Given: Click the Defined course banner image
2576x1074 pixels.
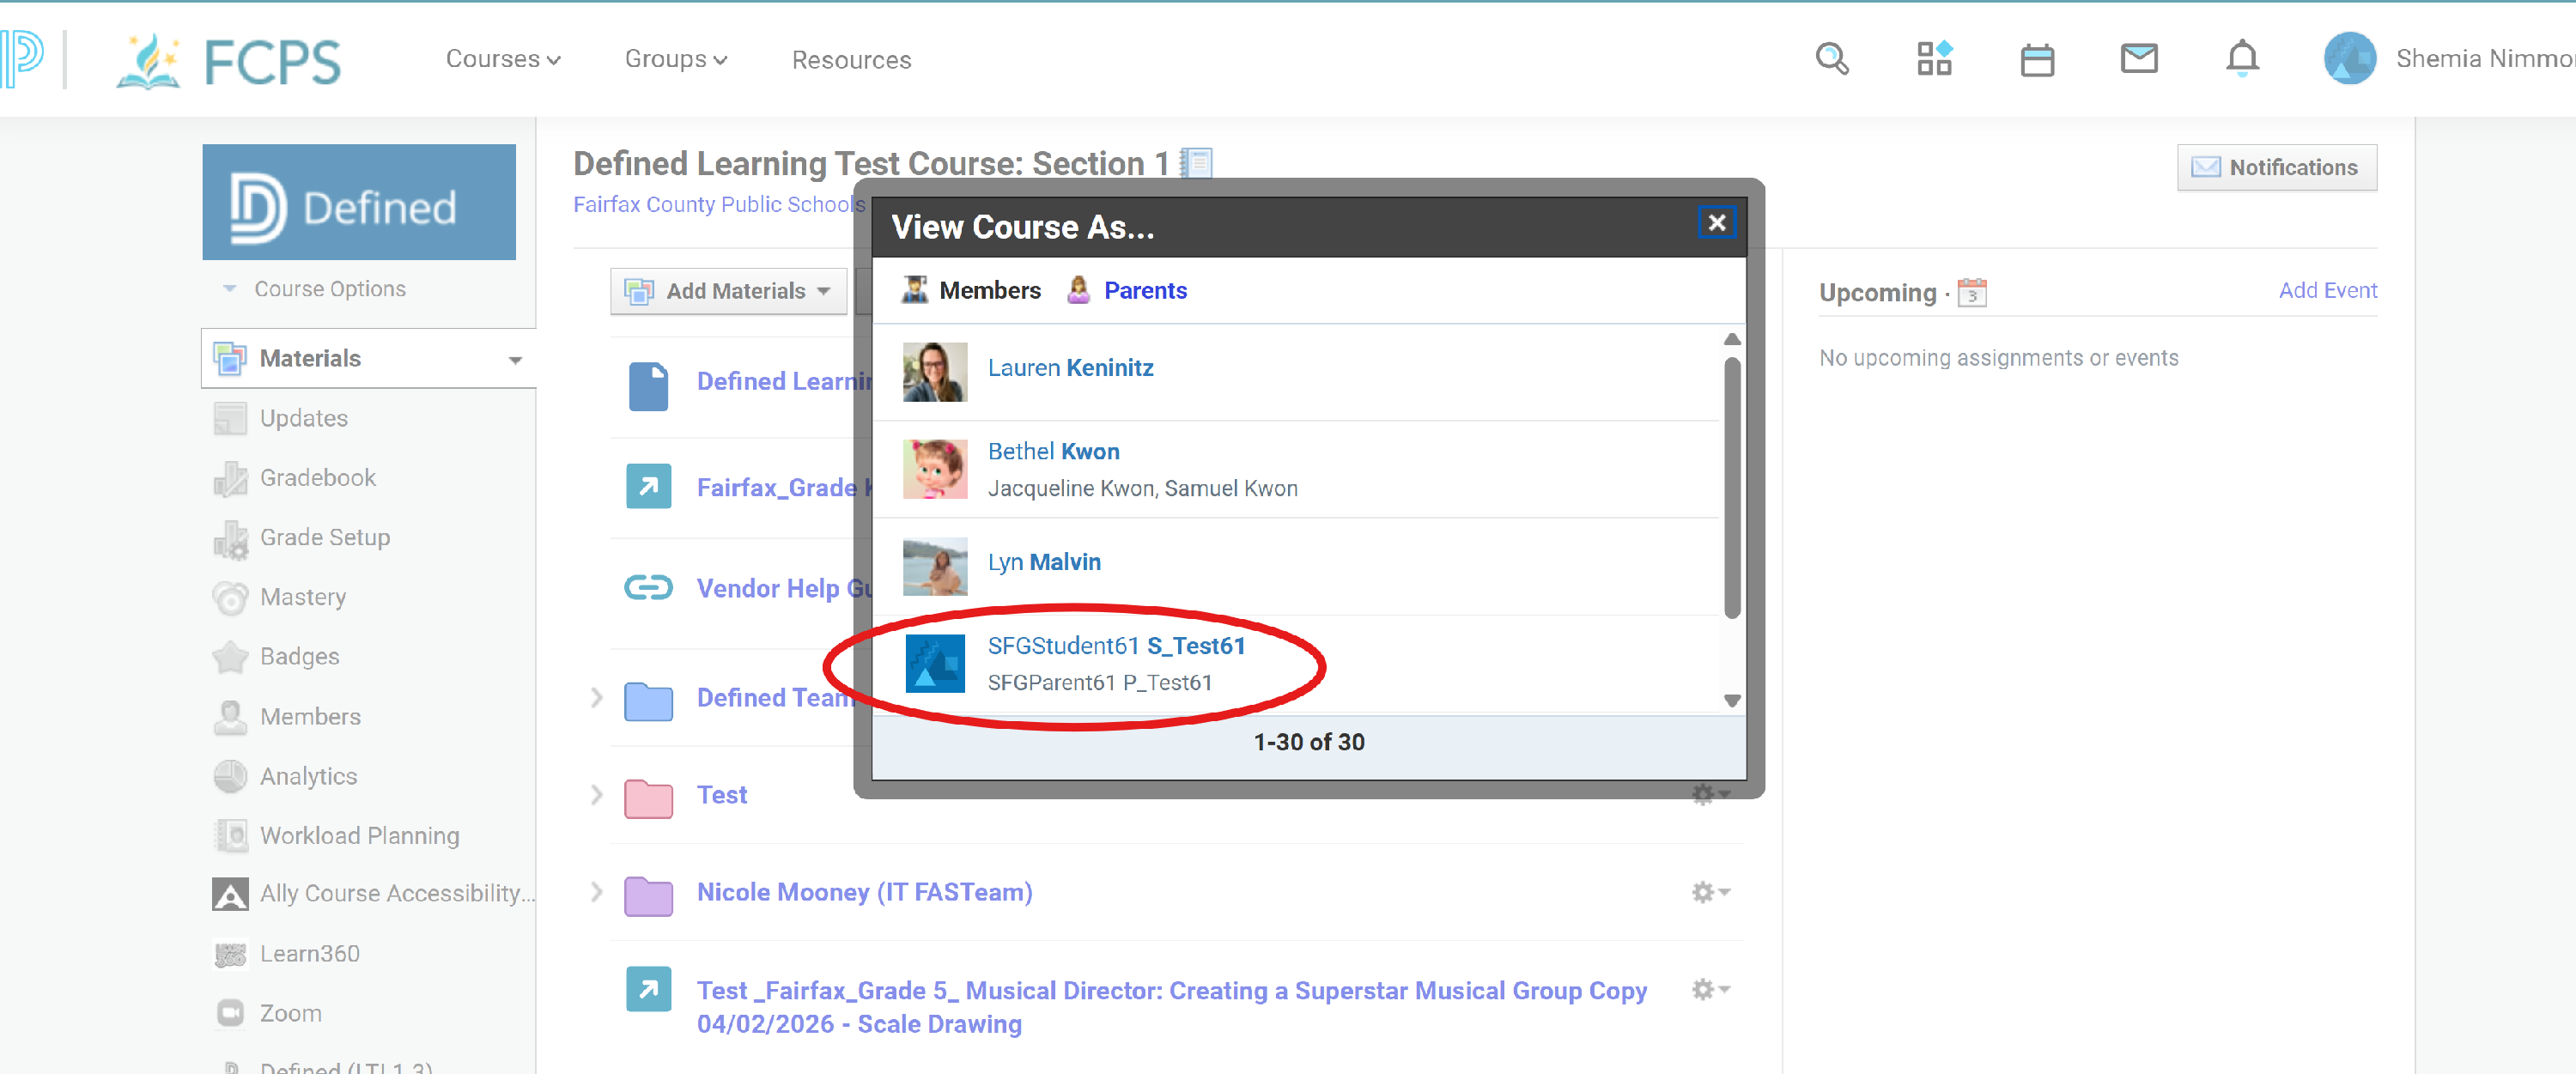Looking at the screenshot, I should coord(359,202).
